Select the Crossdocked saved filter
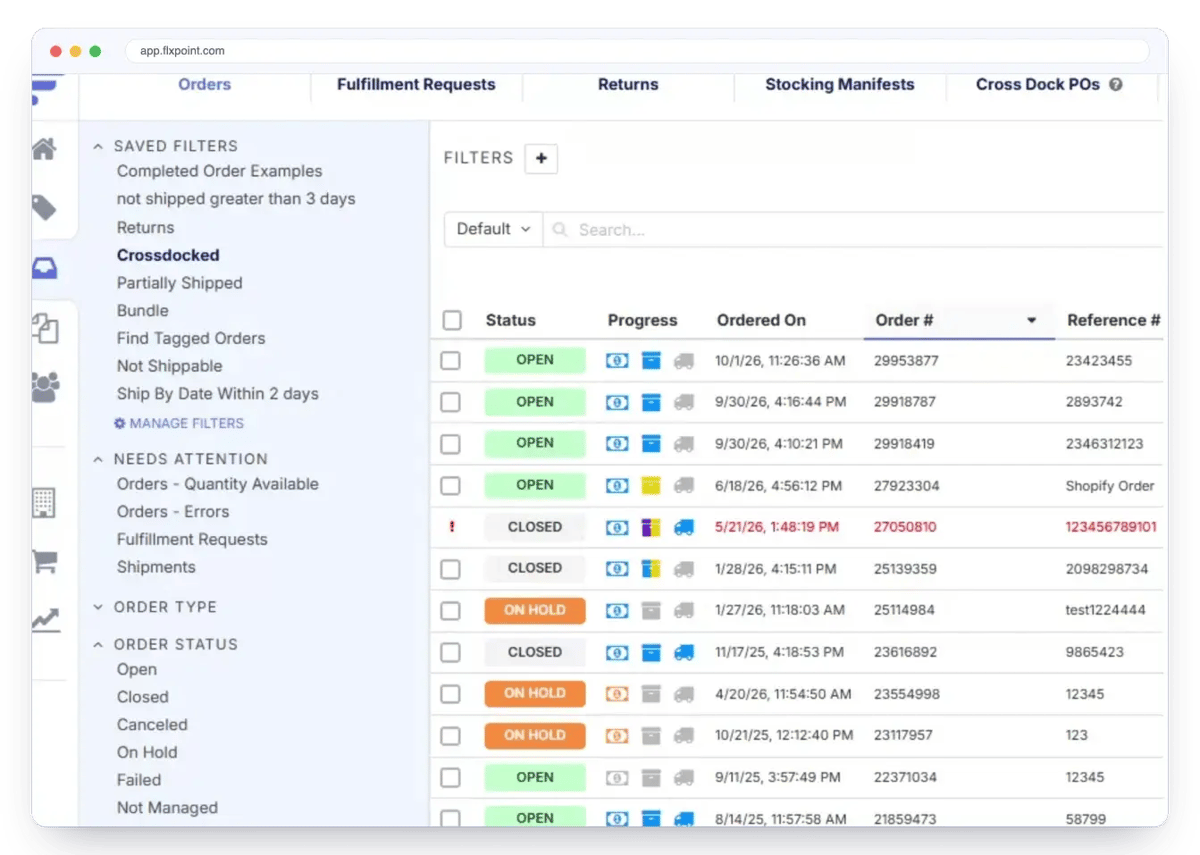The width and height of the screenshot is (1200, 855). (168, 255)
